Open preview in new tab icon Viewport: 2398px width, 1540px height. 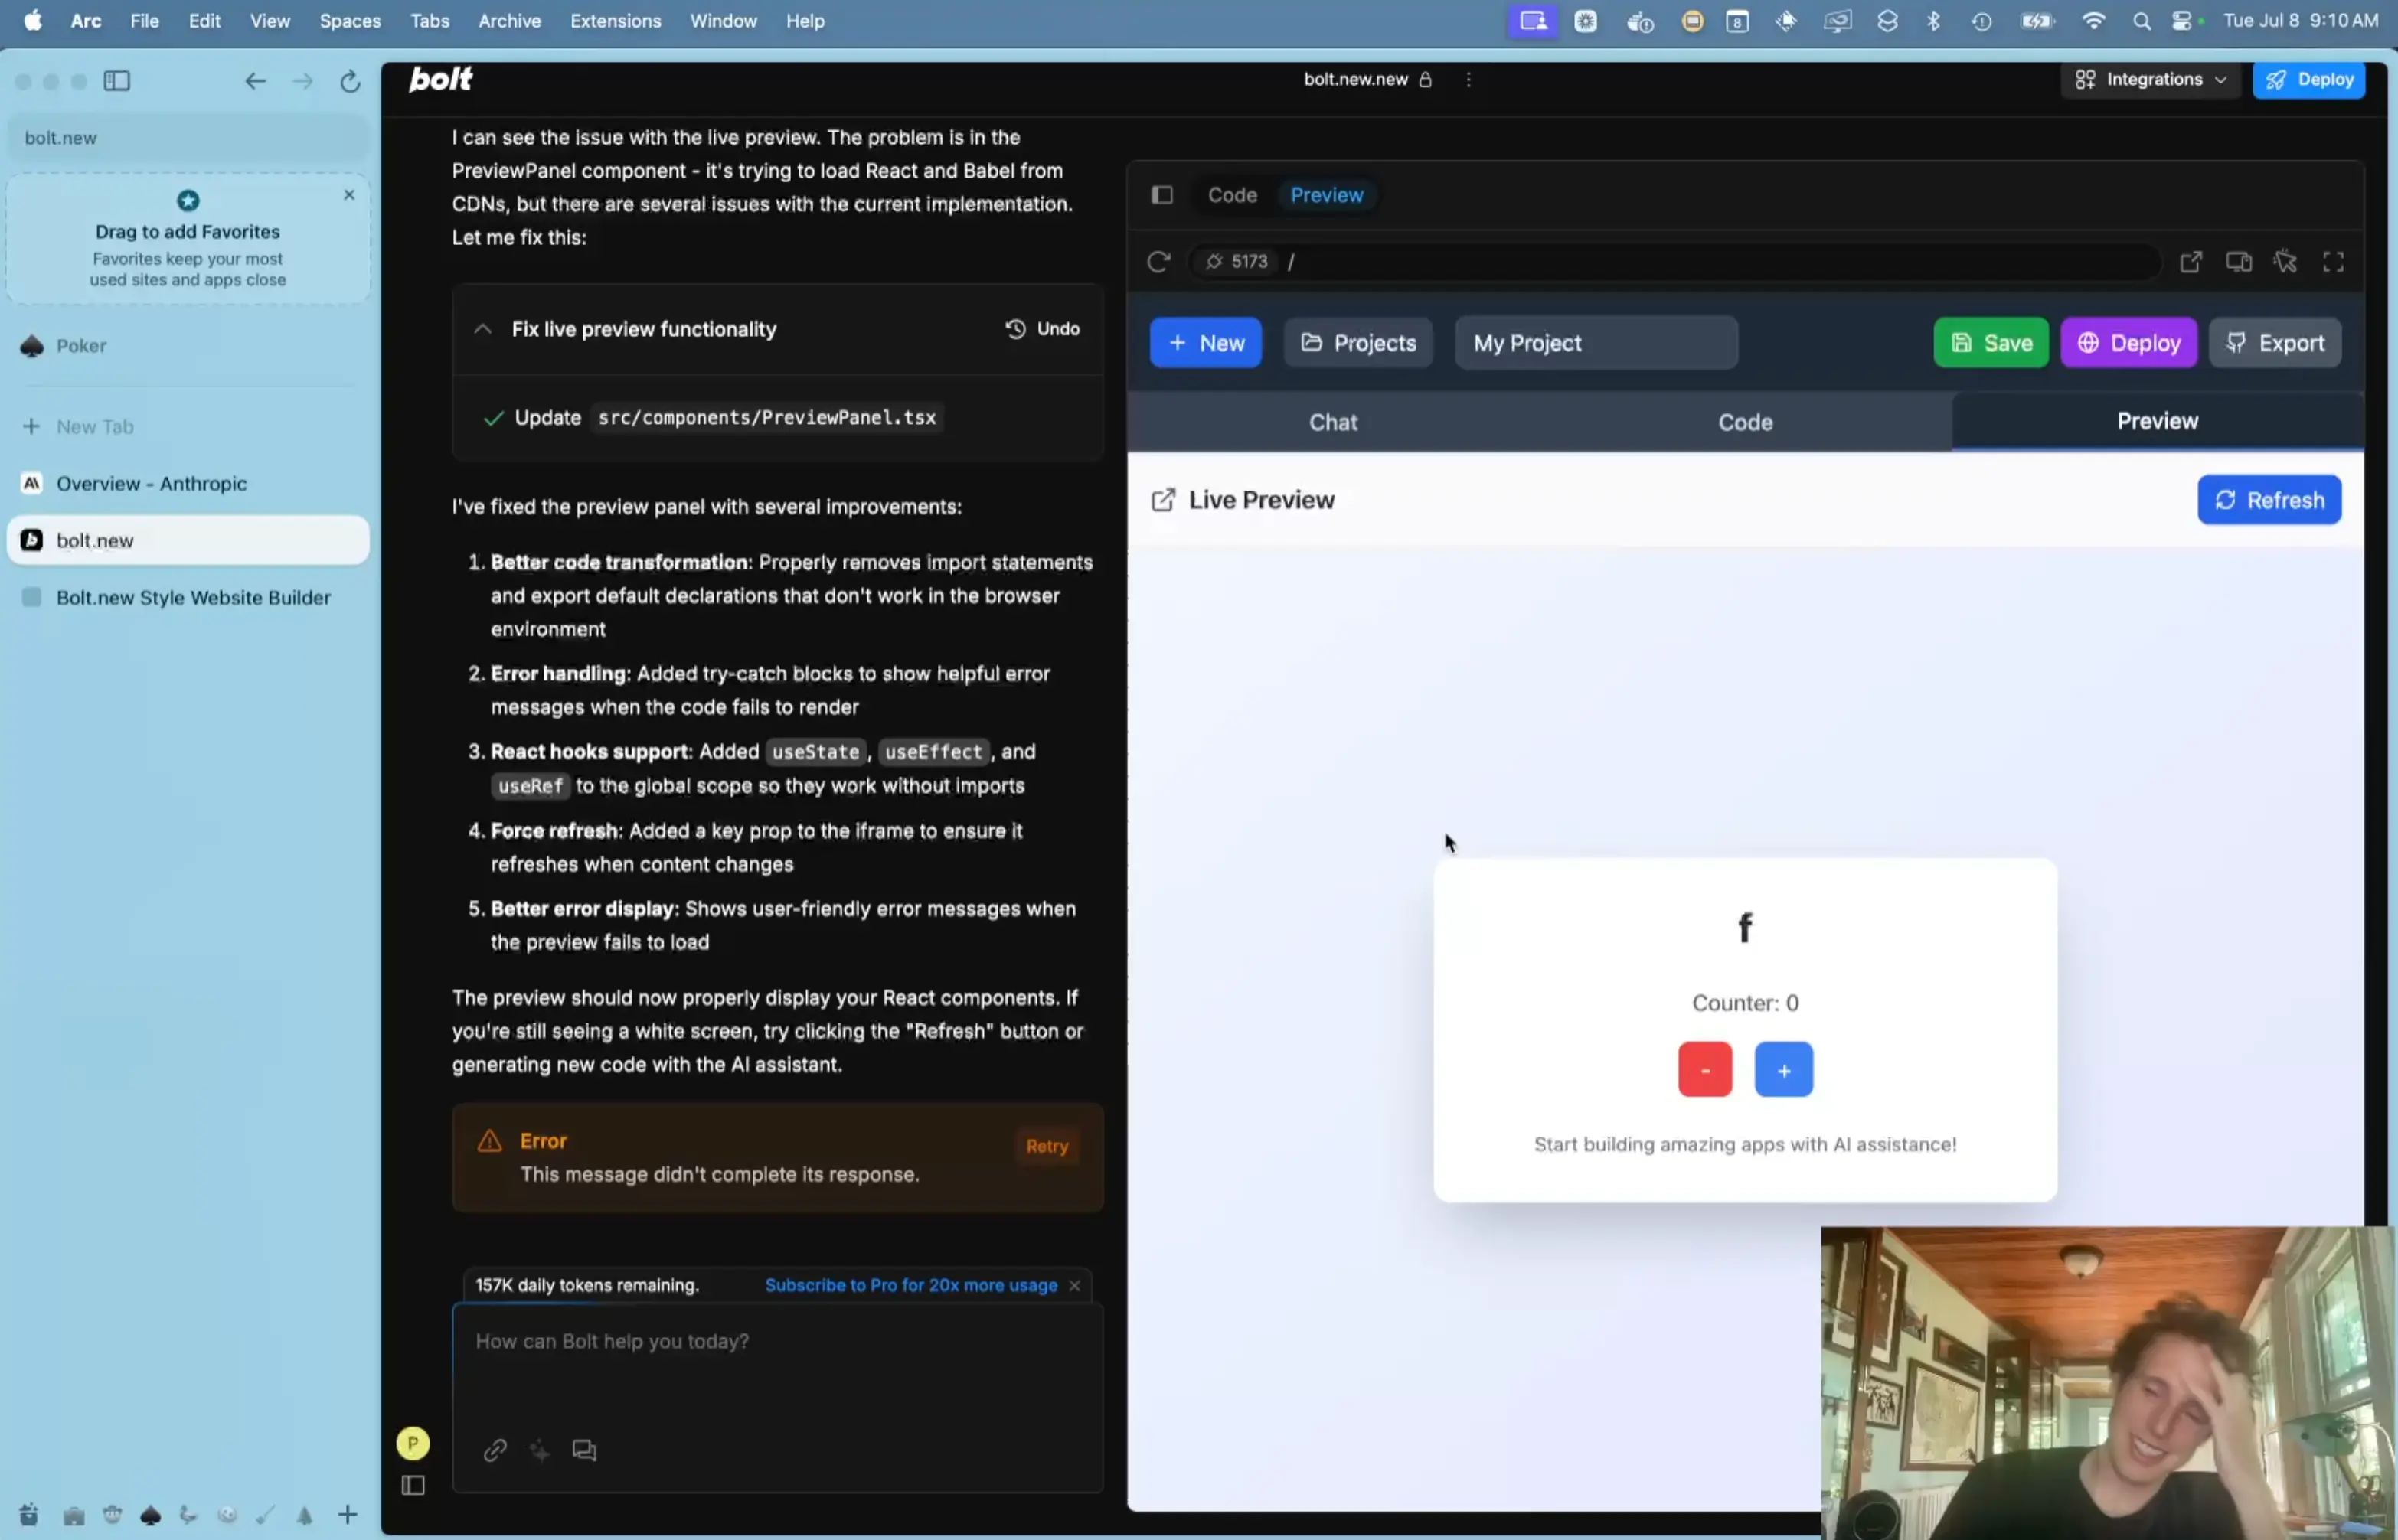point(2191,262)
